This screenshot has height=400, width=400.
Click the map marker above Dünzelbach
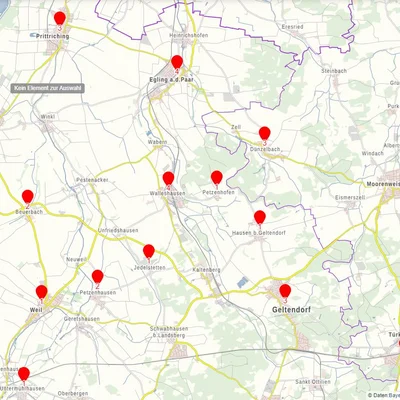(265, 133)
